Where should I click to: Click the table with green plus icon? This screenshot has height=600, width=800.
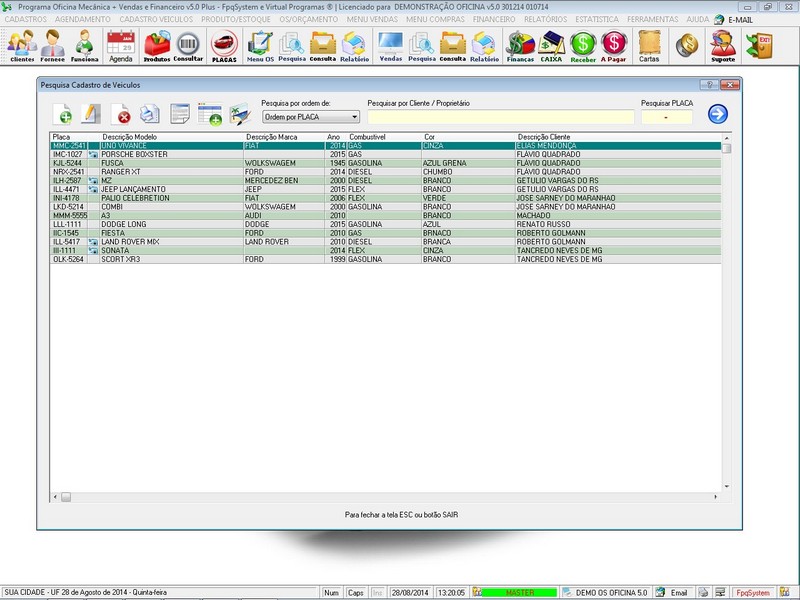pos(210,114)
